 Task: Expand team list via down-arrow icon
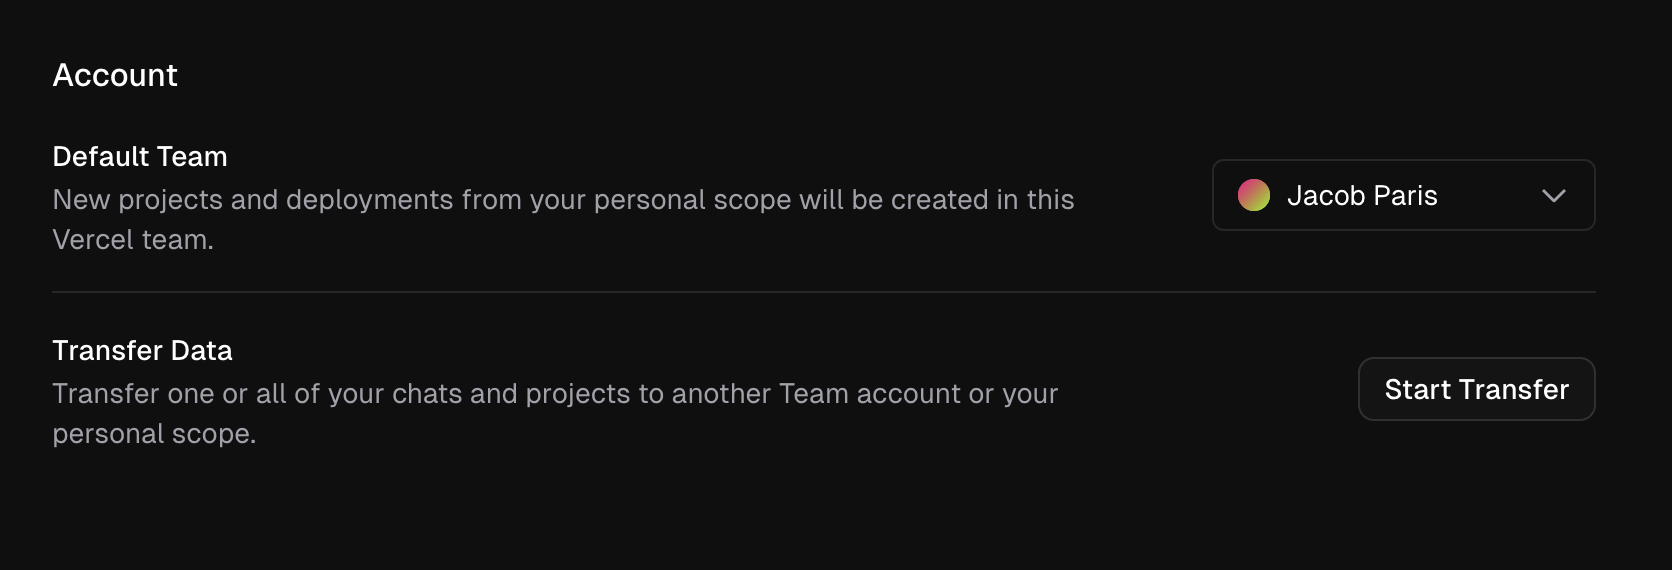(1553, 196)
